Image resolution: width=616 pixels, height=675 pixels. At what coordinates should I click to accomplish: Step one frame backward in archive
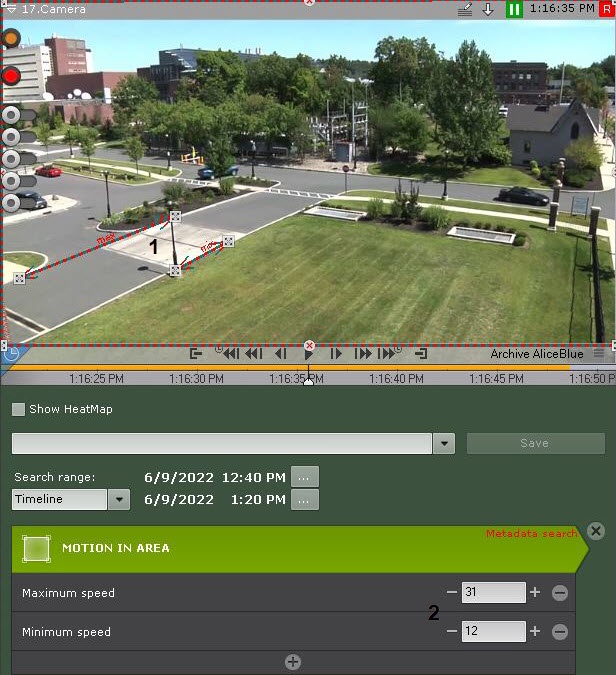click(281, 354)
